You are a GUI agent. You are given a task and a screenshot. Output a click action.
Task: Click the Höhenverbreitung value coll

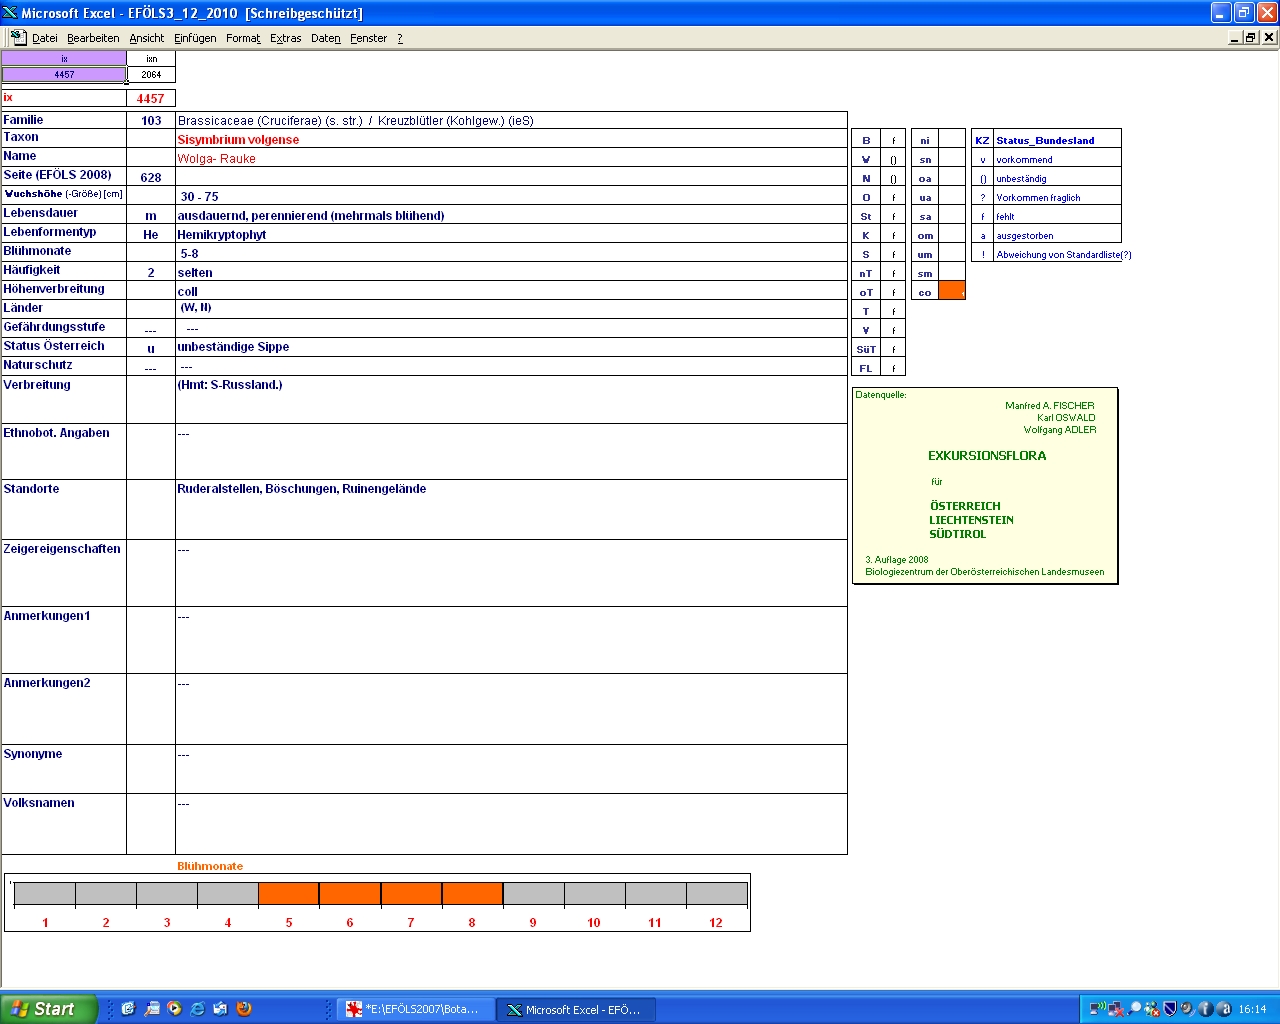click(188, 292)
